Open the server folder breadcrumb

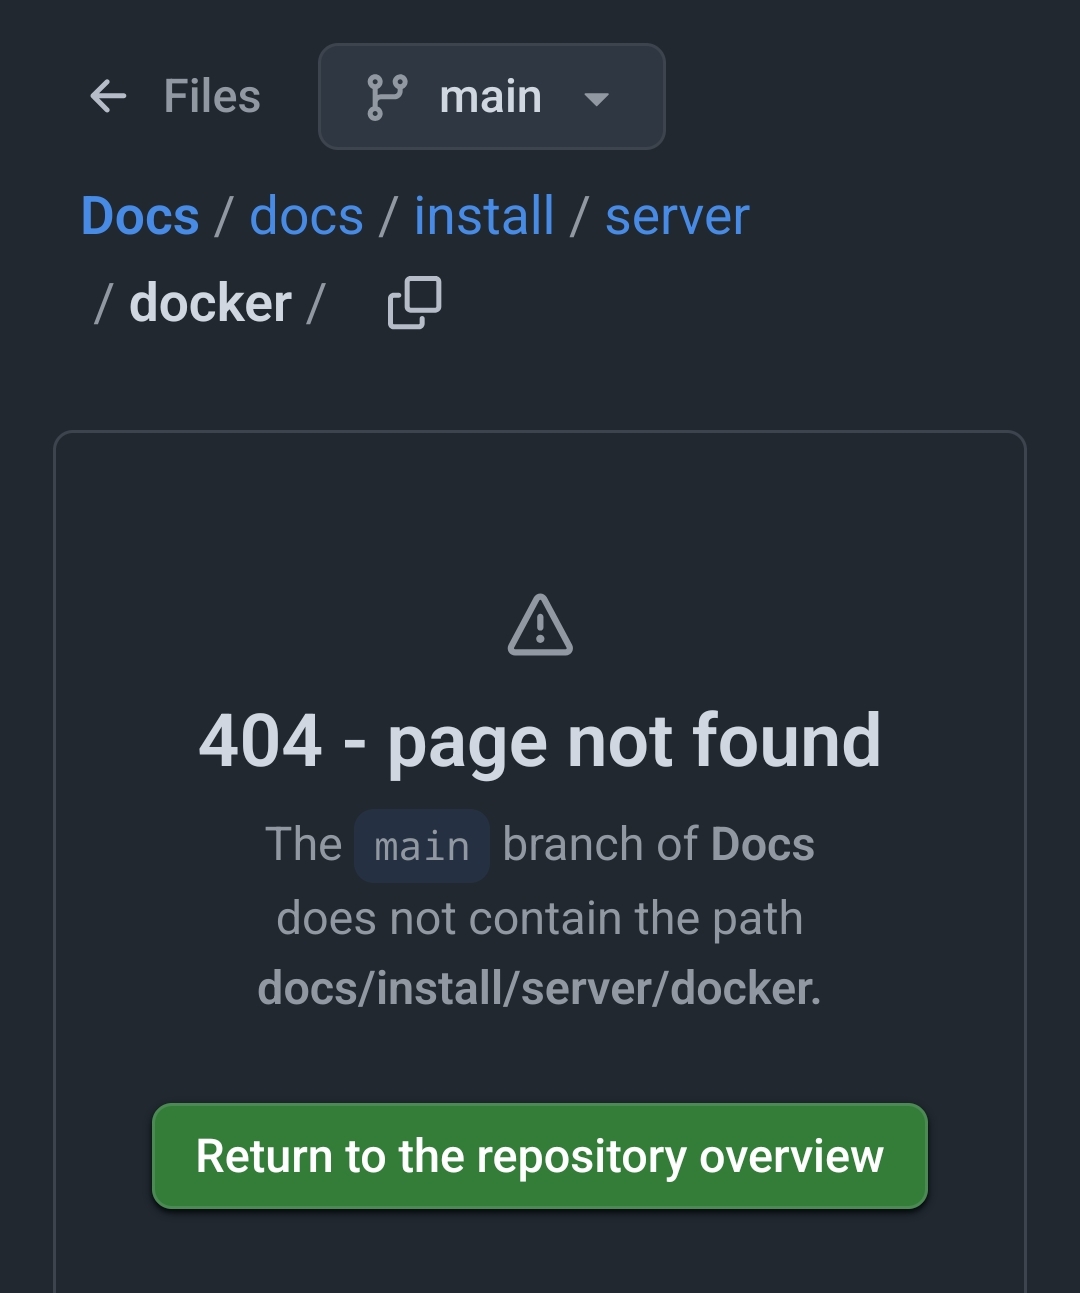pos(677,216)
